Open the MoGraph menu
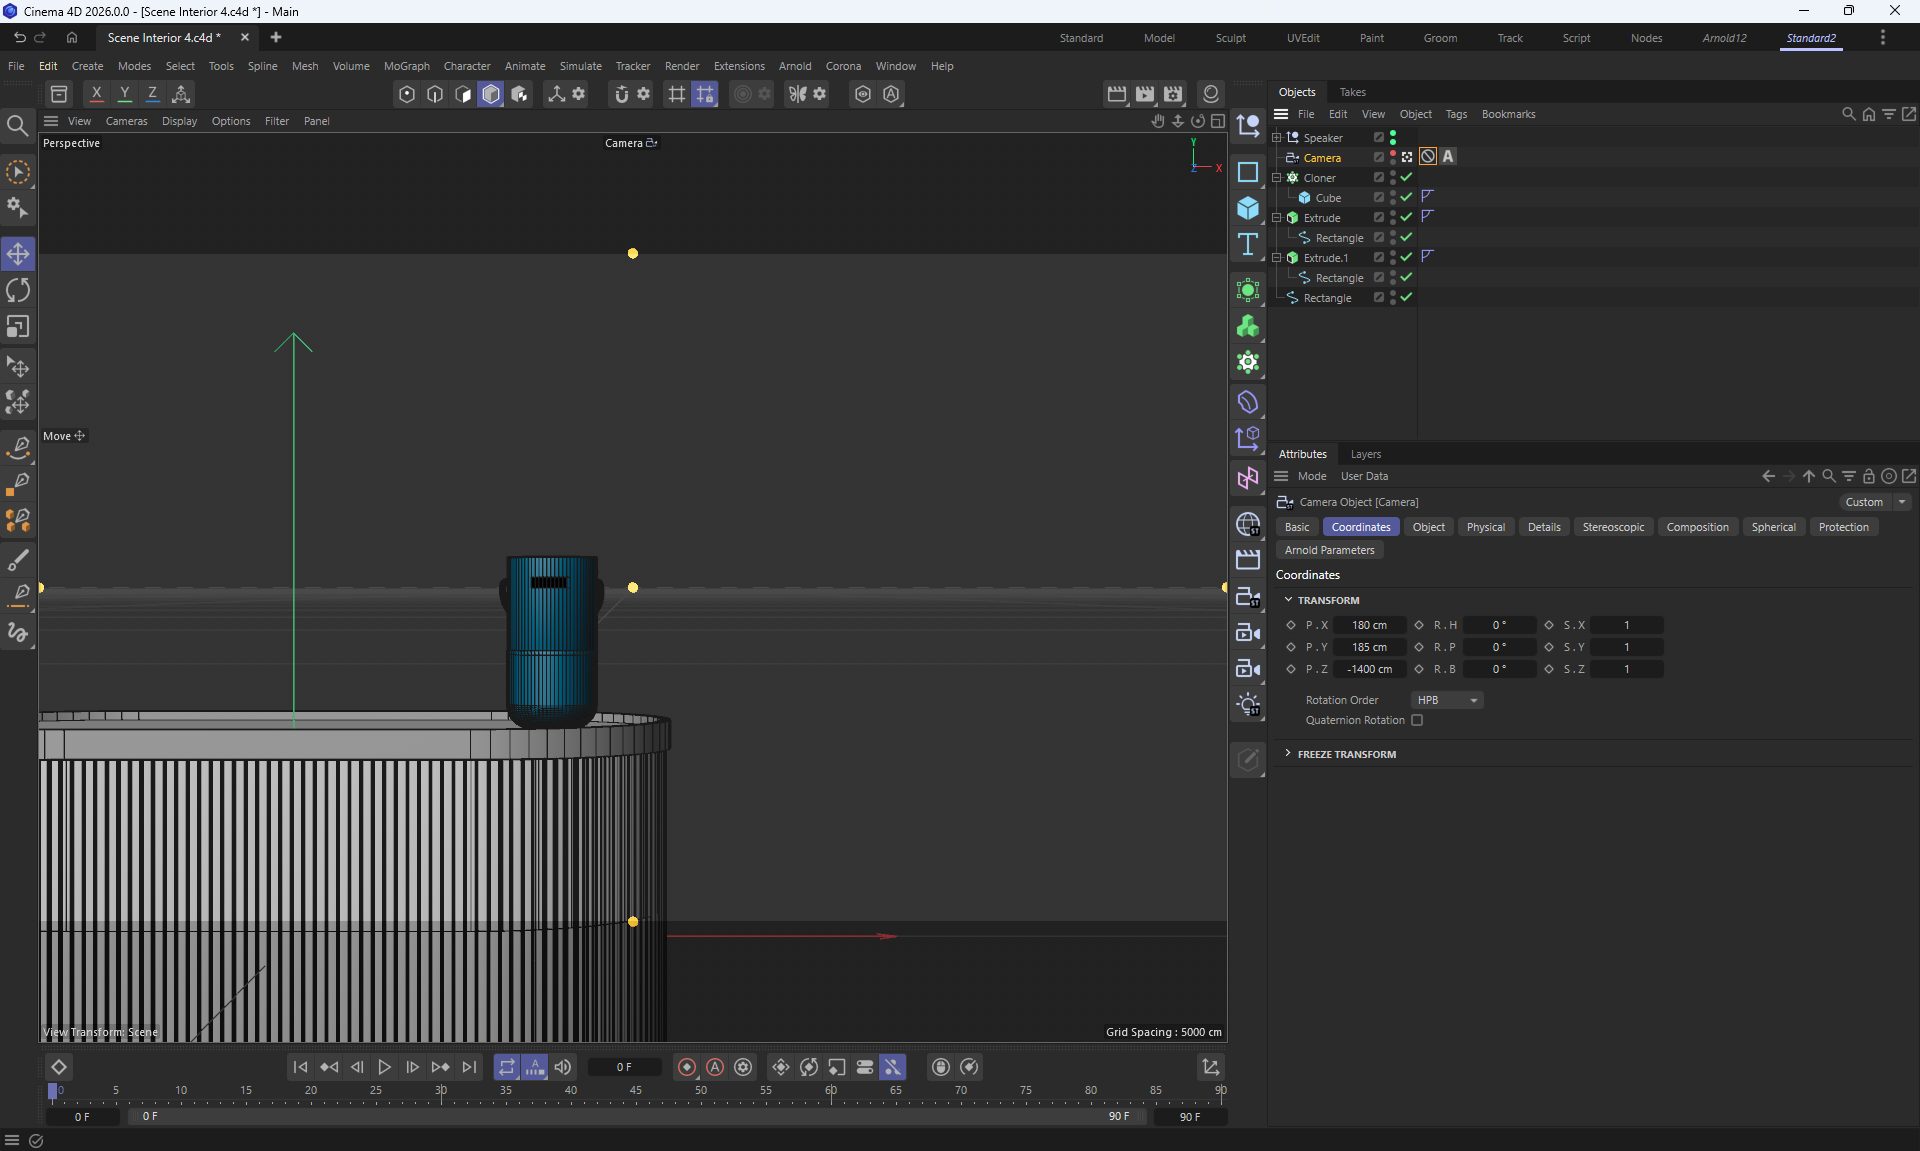The image size is (1920, 1151). point(406,66)
